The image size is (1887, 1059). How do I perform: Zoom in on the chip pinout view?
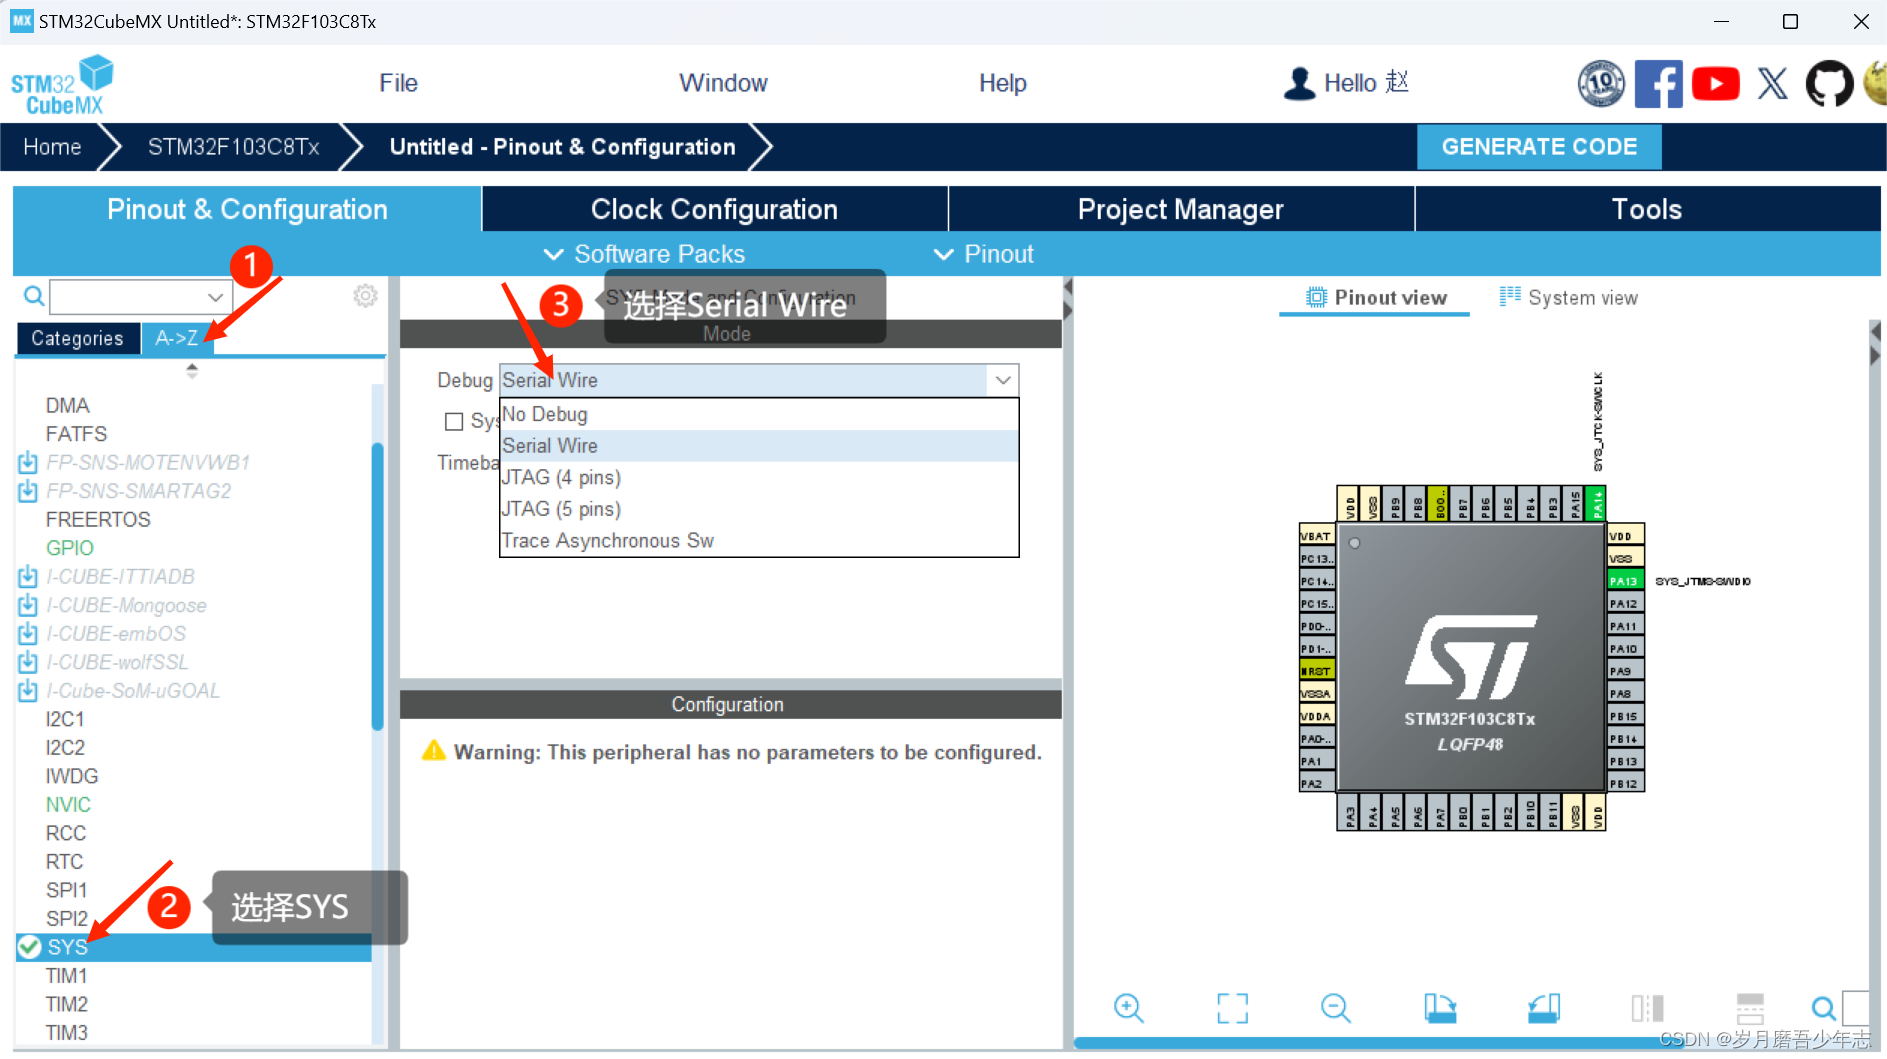[1128, 1007]
